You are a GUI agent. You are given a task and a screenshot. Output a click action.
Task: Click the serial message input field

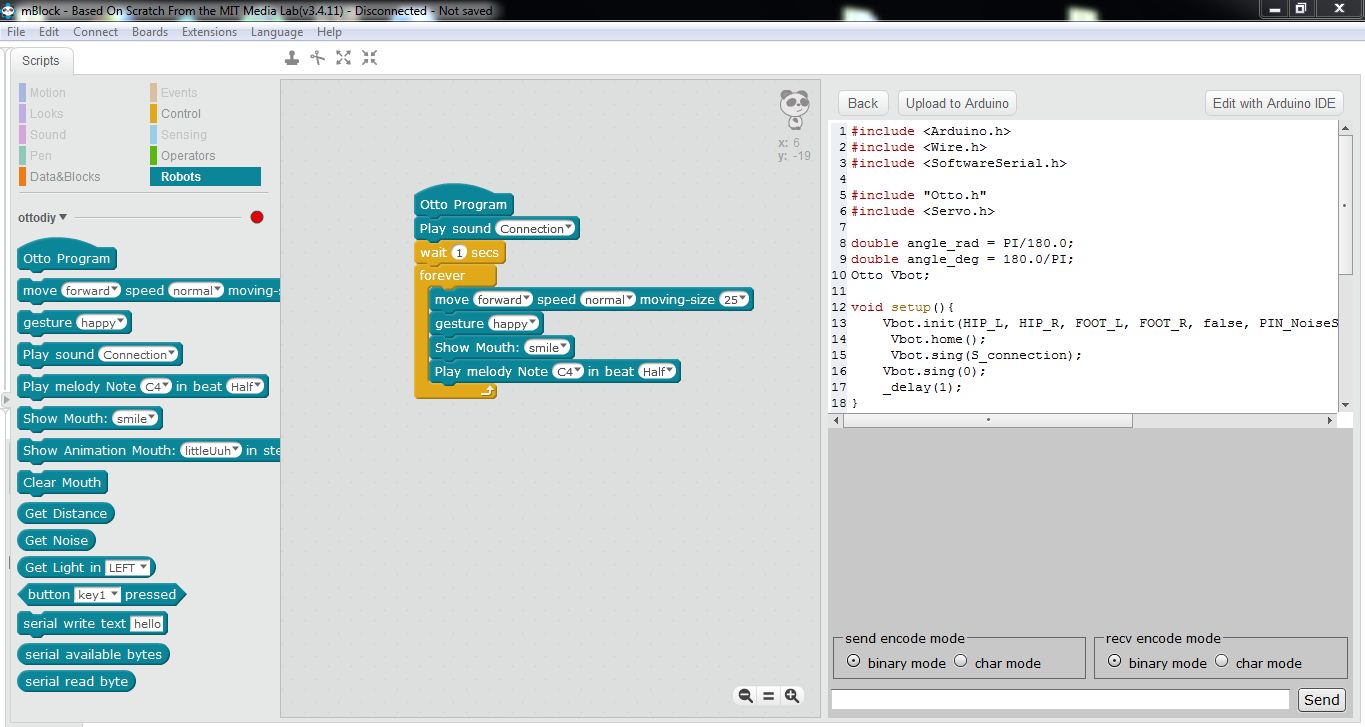point(1060,700)
